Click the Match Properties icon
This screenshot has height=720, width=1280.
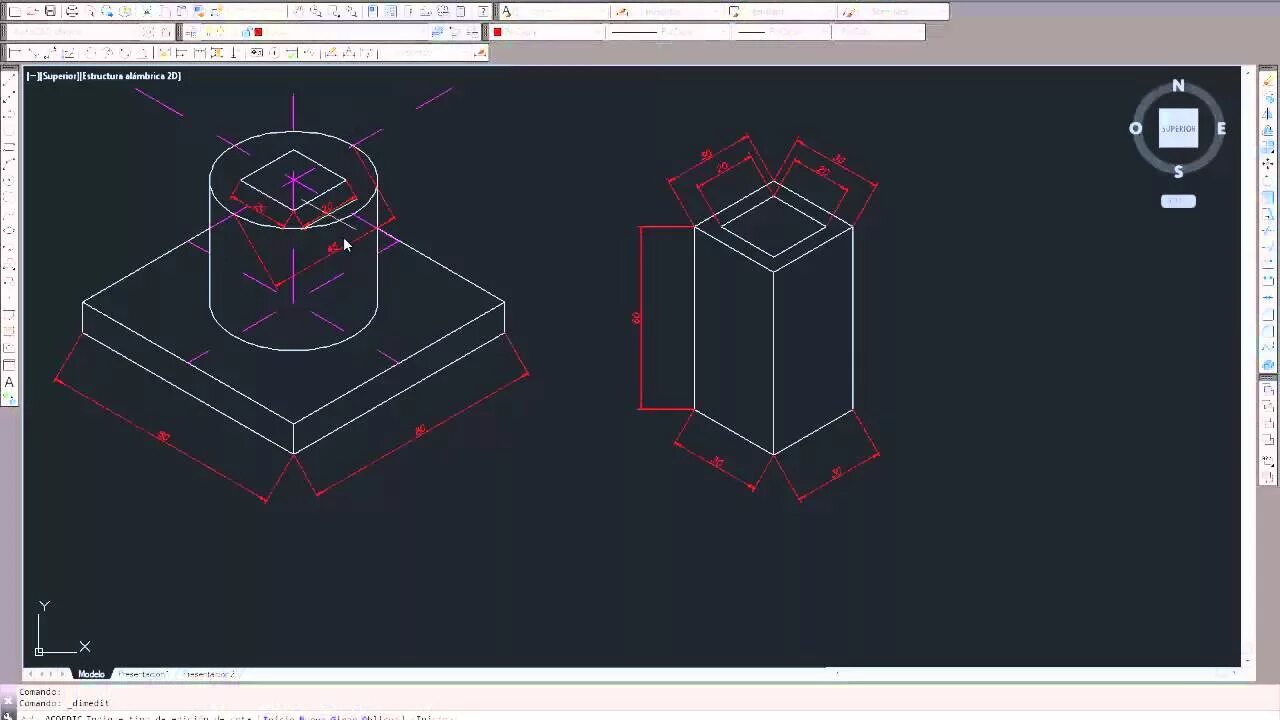coord(199,12)
